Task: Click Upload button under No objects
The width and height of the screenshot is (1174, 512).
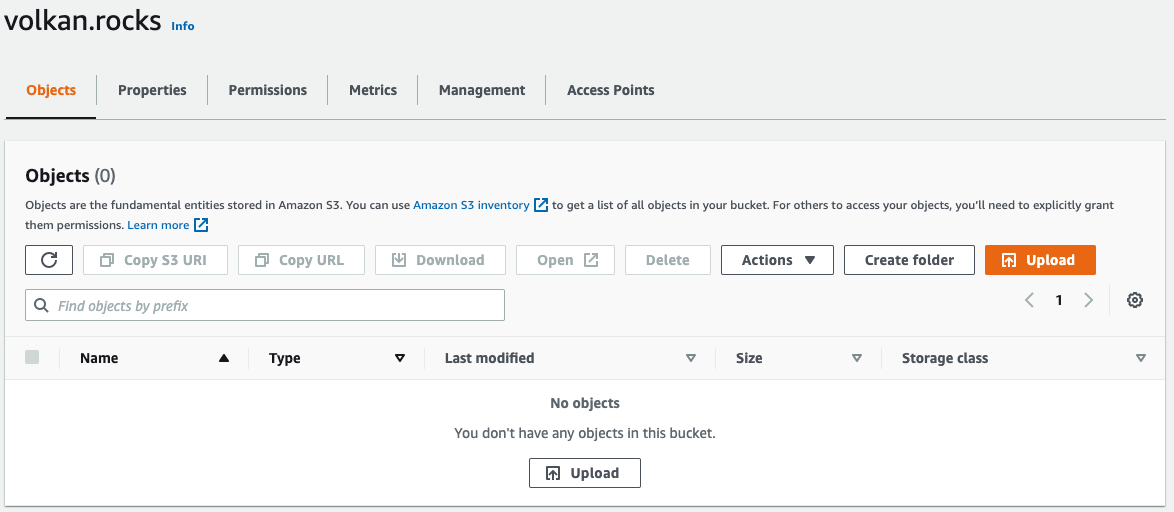Action: point(585,473)
